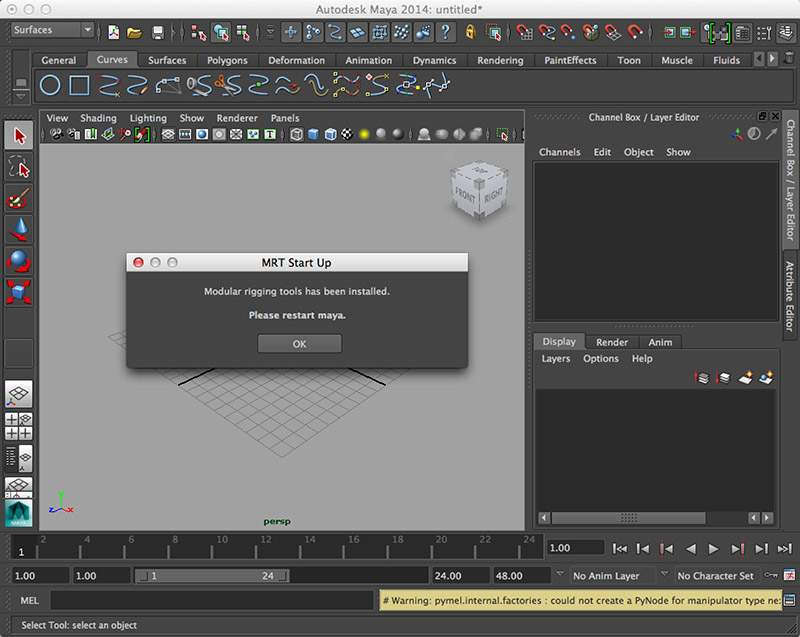Screen dimensions: 800x637
Task: Click the view cube in viewport
Action: tap(479, 190)
